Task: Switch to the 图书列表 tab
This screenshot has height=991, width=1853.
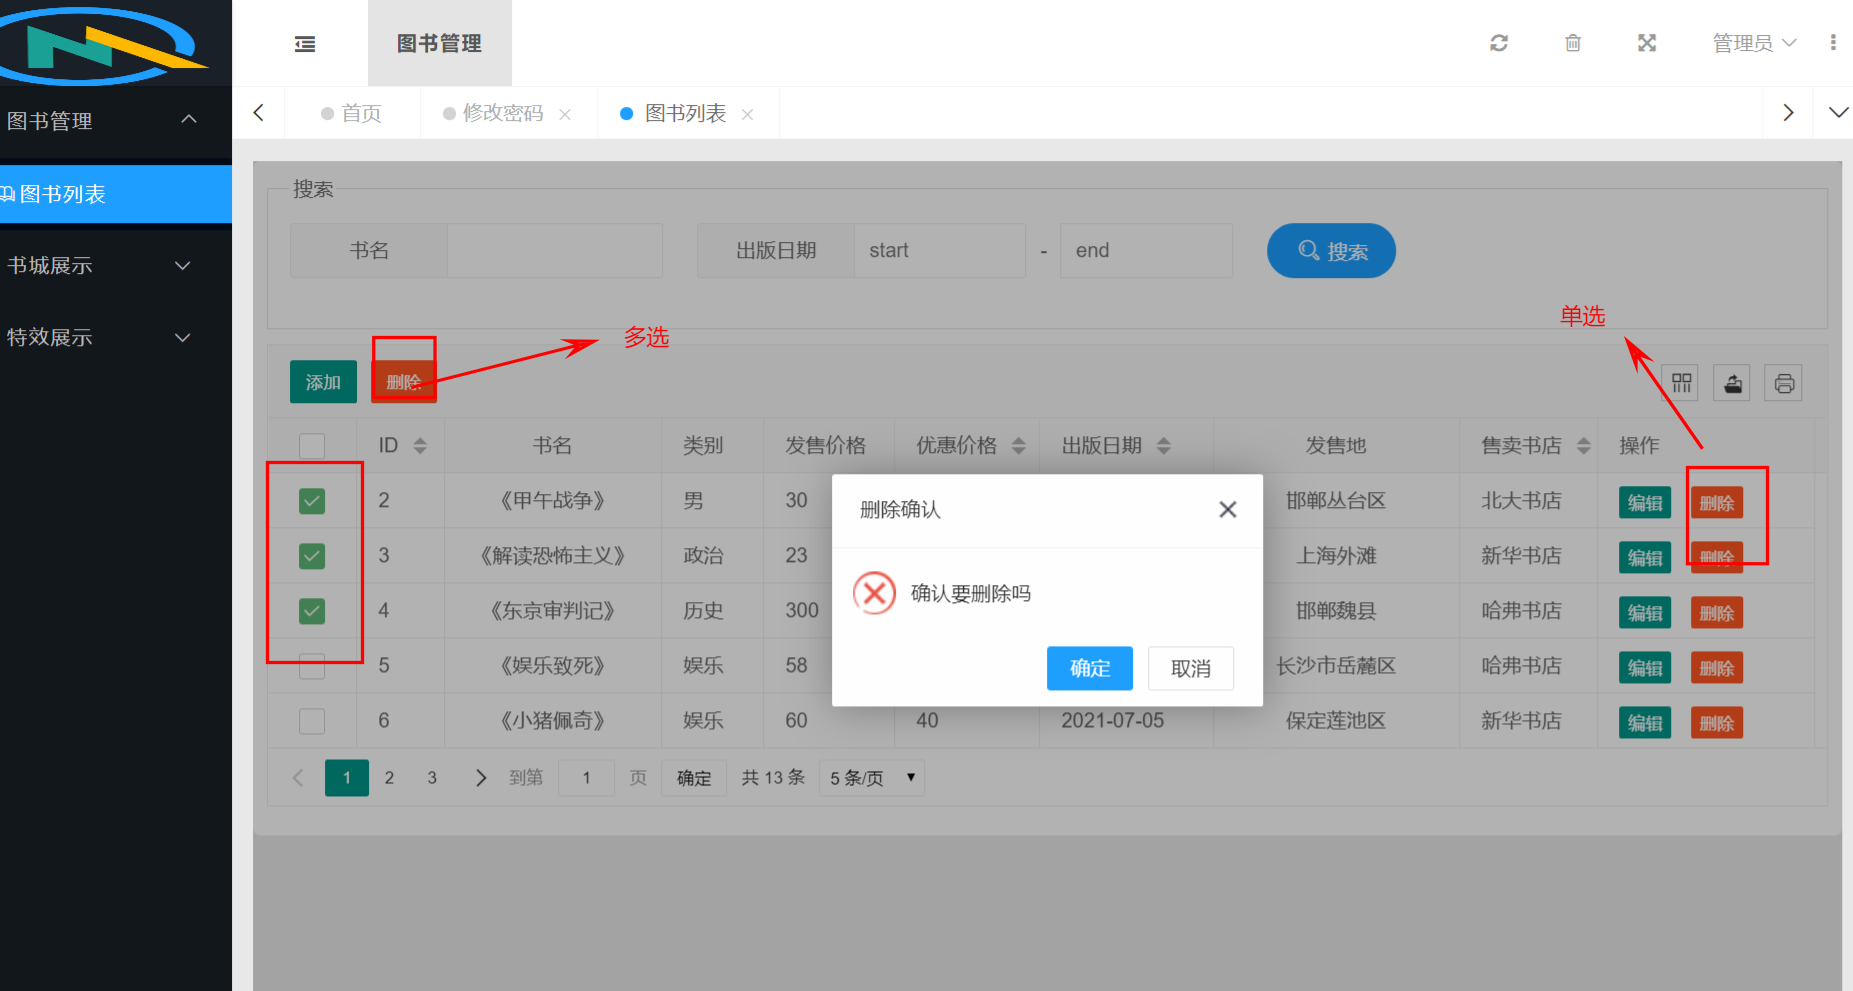Action: tap(685, 113)
